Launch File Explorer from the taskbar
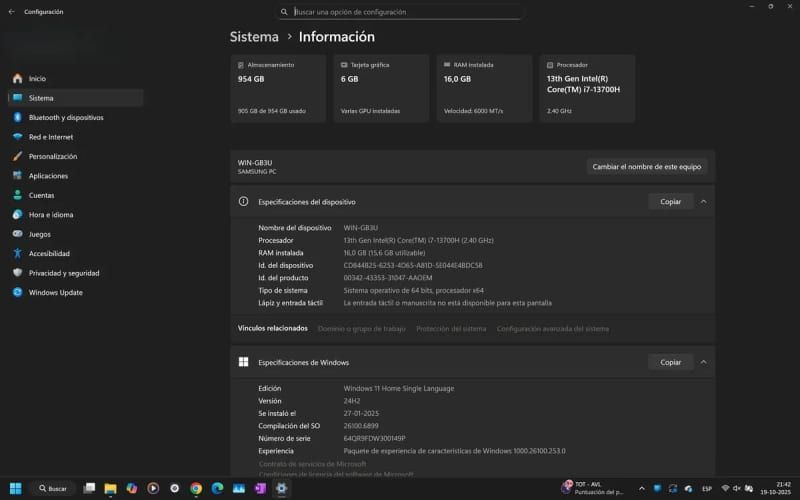Viewport: 800px width, 500px height. (110, 488)
